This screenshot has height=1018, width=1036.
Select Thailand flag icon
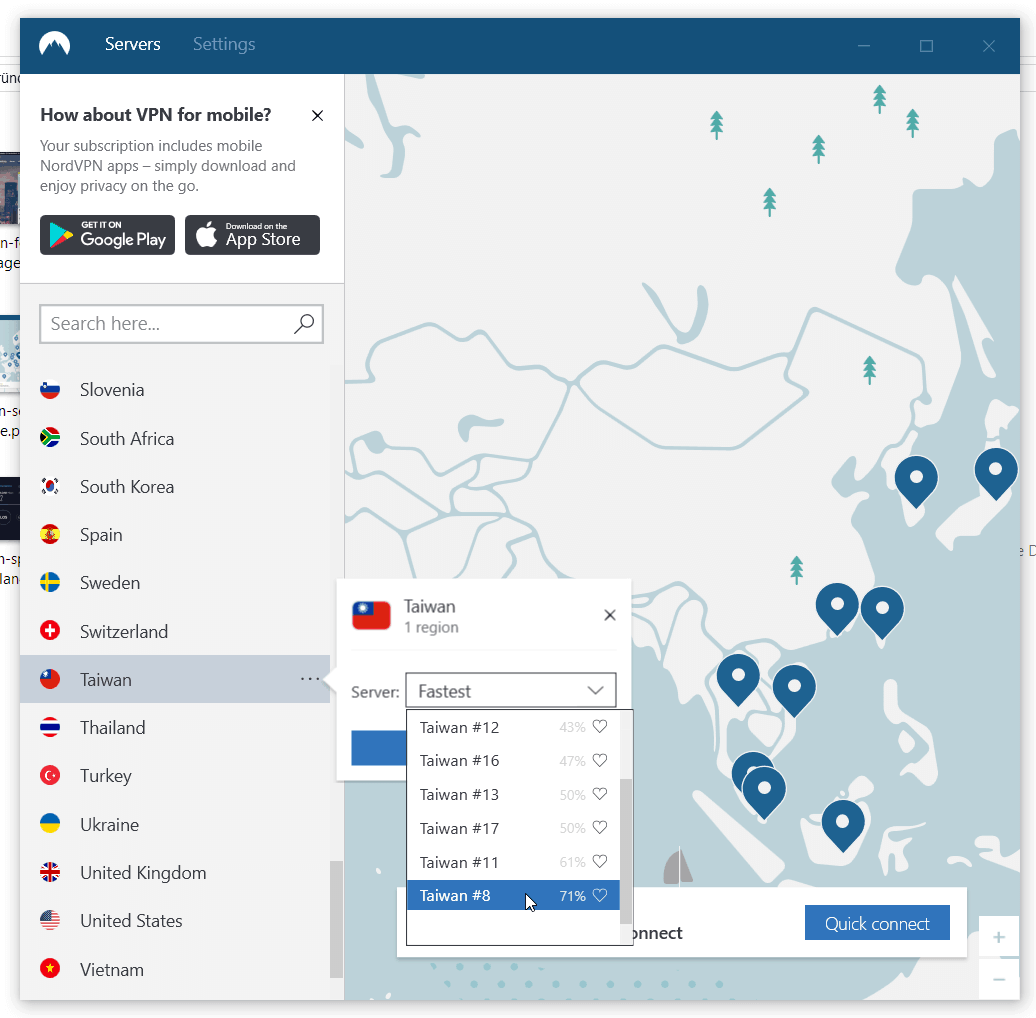pyautogui.click(x=50, y=727)
